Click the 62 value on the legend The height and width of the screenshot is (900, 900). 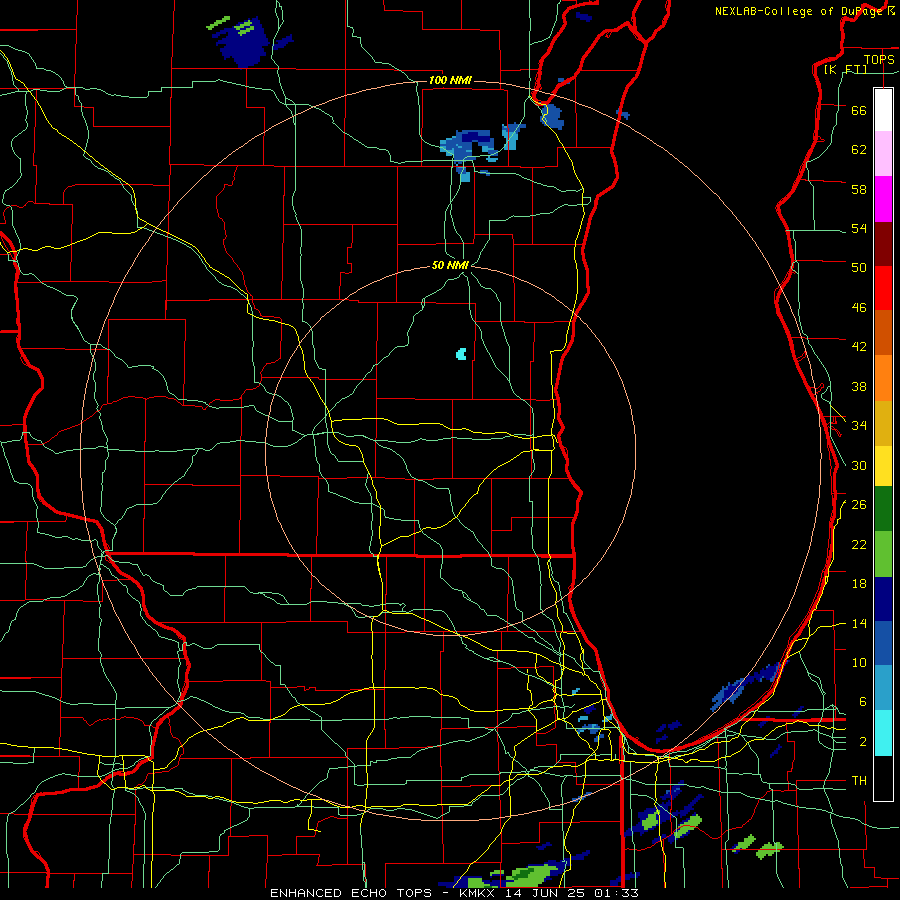(859, 150)
